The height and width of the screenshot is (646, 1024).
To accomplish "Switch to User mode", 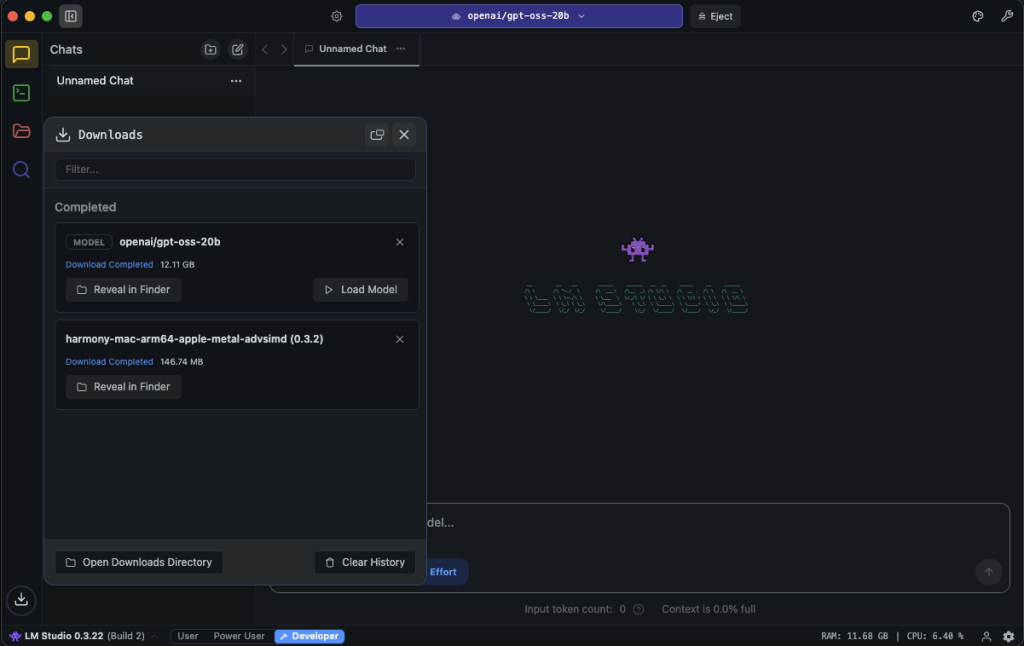I will coord(188,636).
